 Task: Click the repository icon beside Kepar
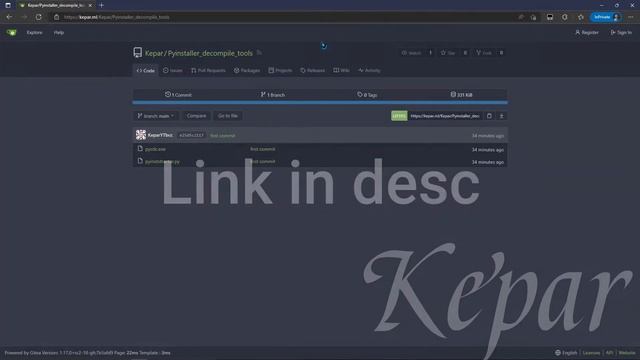(138, 53)
